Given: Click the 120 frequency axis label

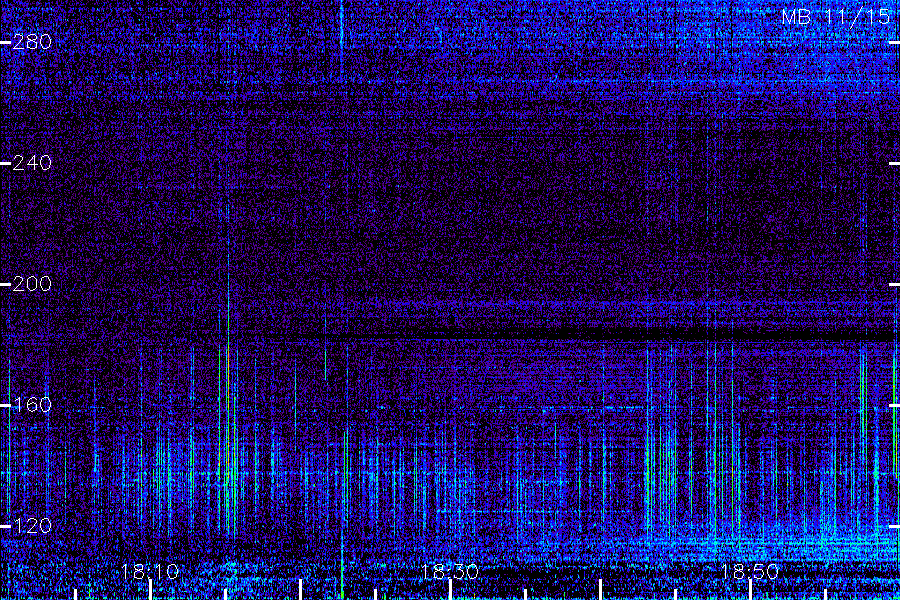Looking at the screenshot, I should (32, 526).
